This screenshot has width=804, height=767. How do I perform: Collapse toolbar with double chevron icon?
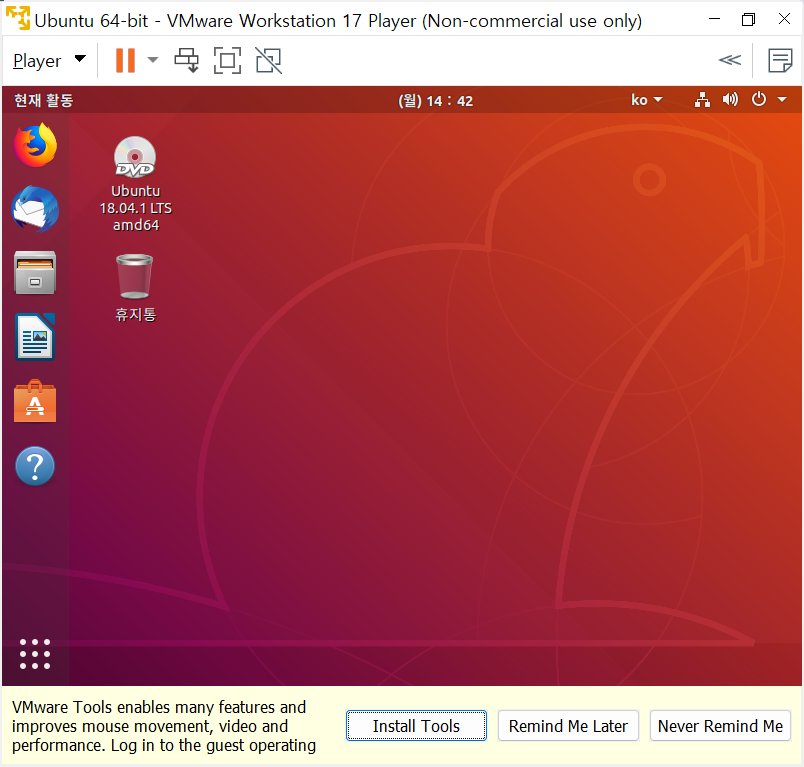click(x=730, y=60)
